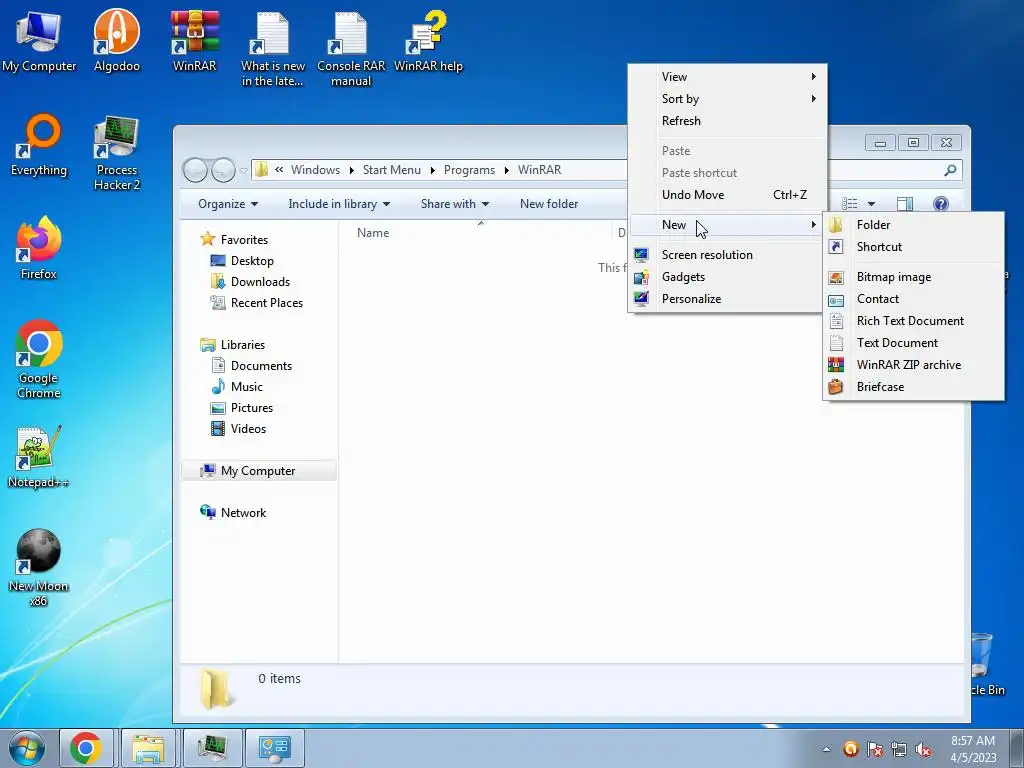This screenshot has width=1024, height=768.
Task: Open the Documents library
Action: (251, 366)
